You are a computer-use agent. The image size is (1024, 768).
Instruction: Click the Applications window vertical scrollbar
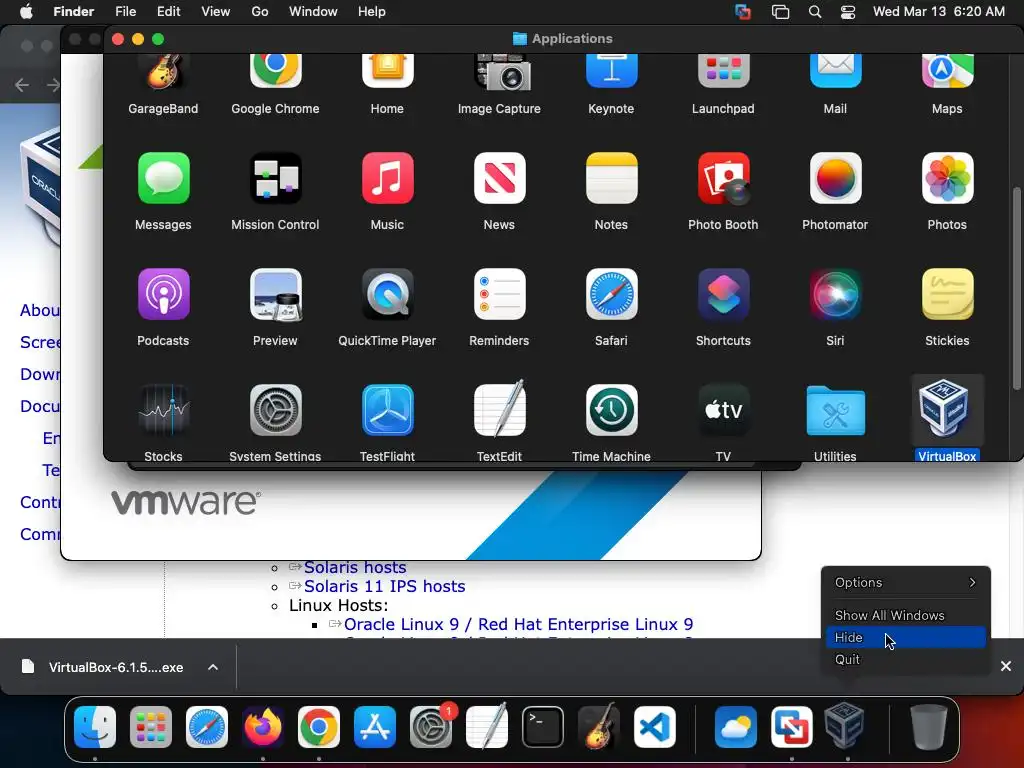point(1016,288)
